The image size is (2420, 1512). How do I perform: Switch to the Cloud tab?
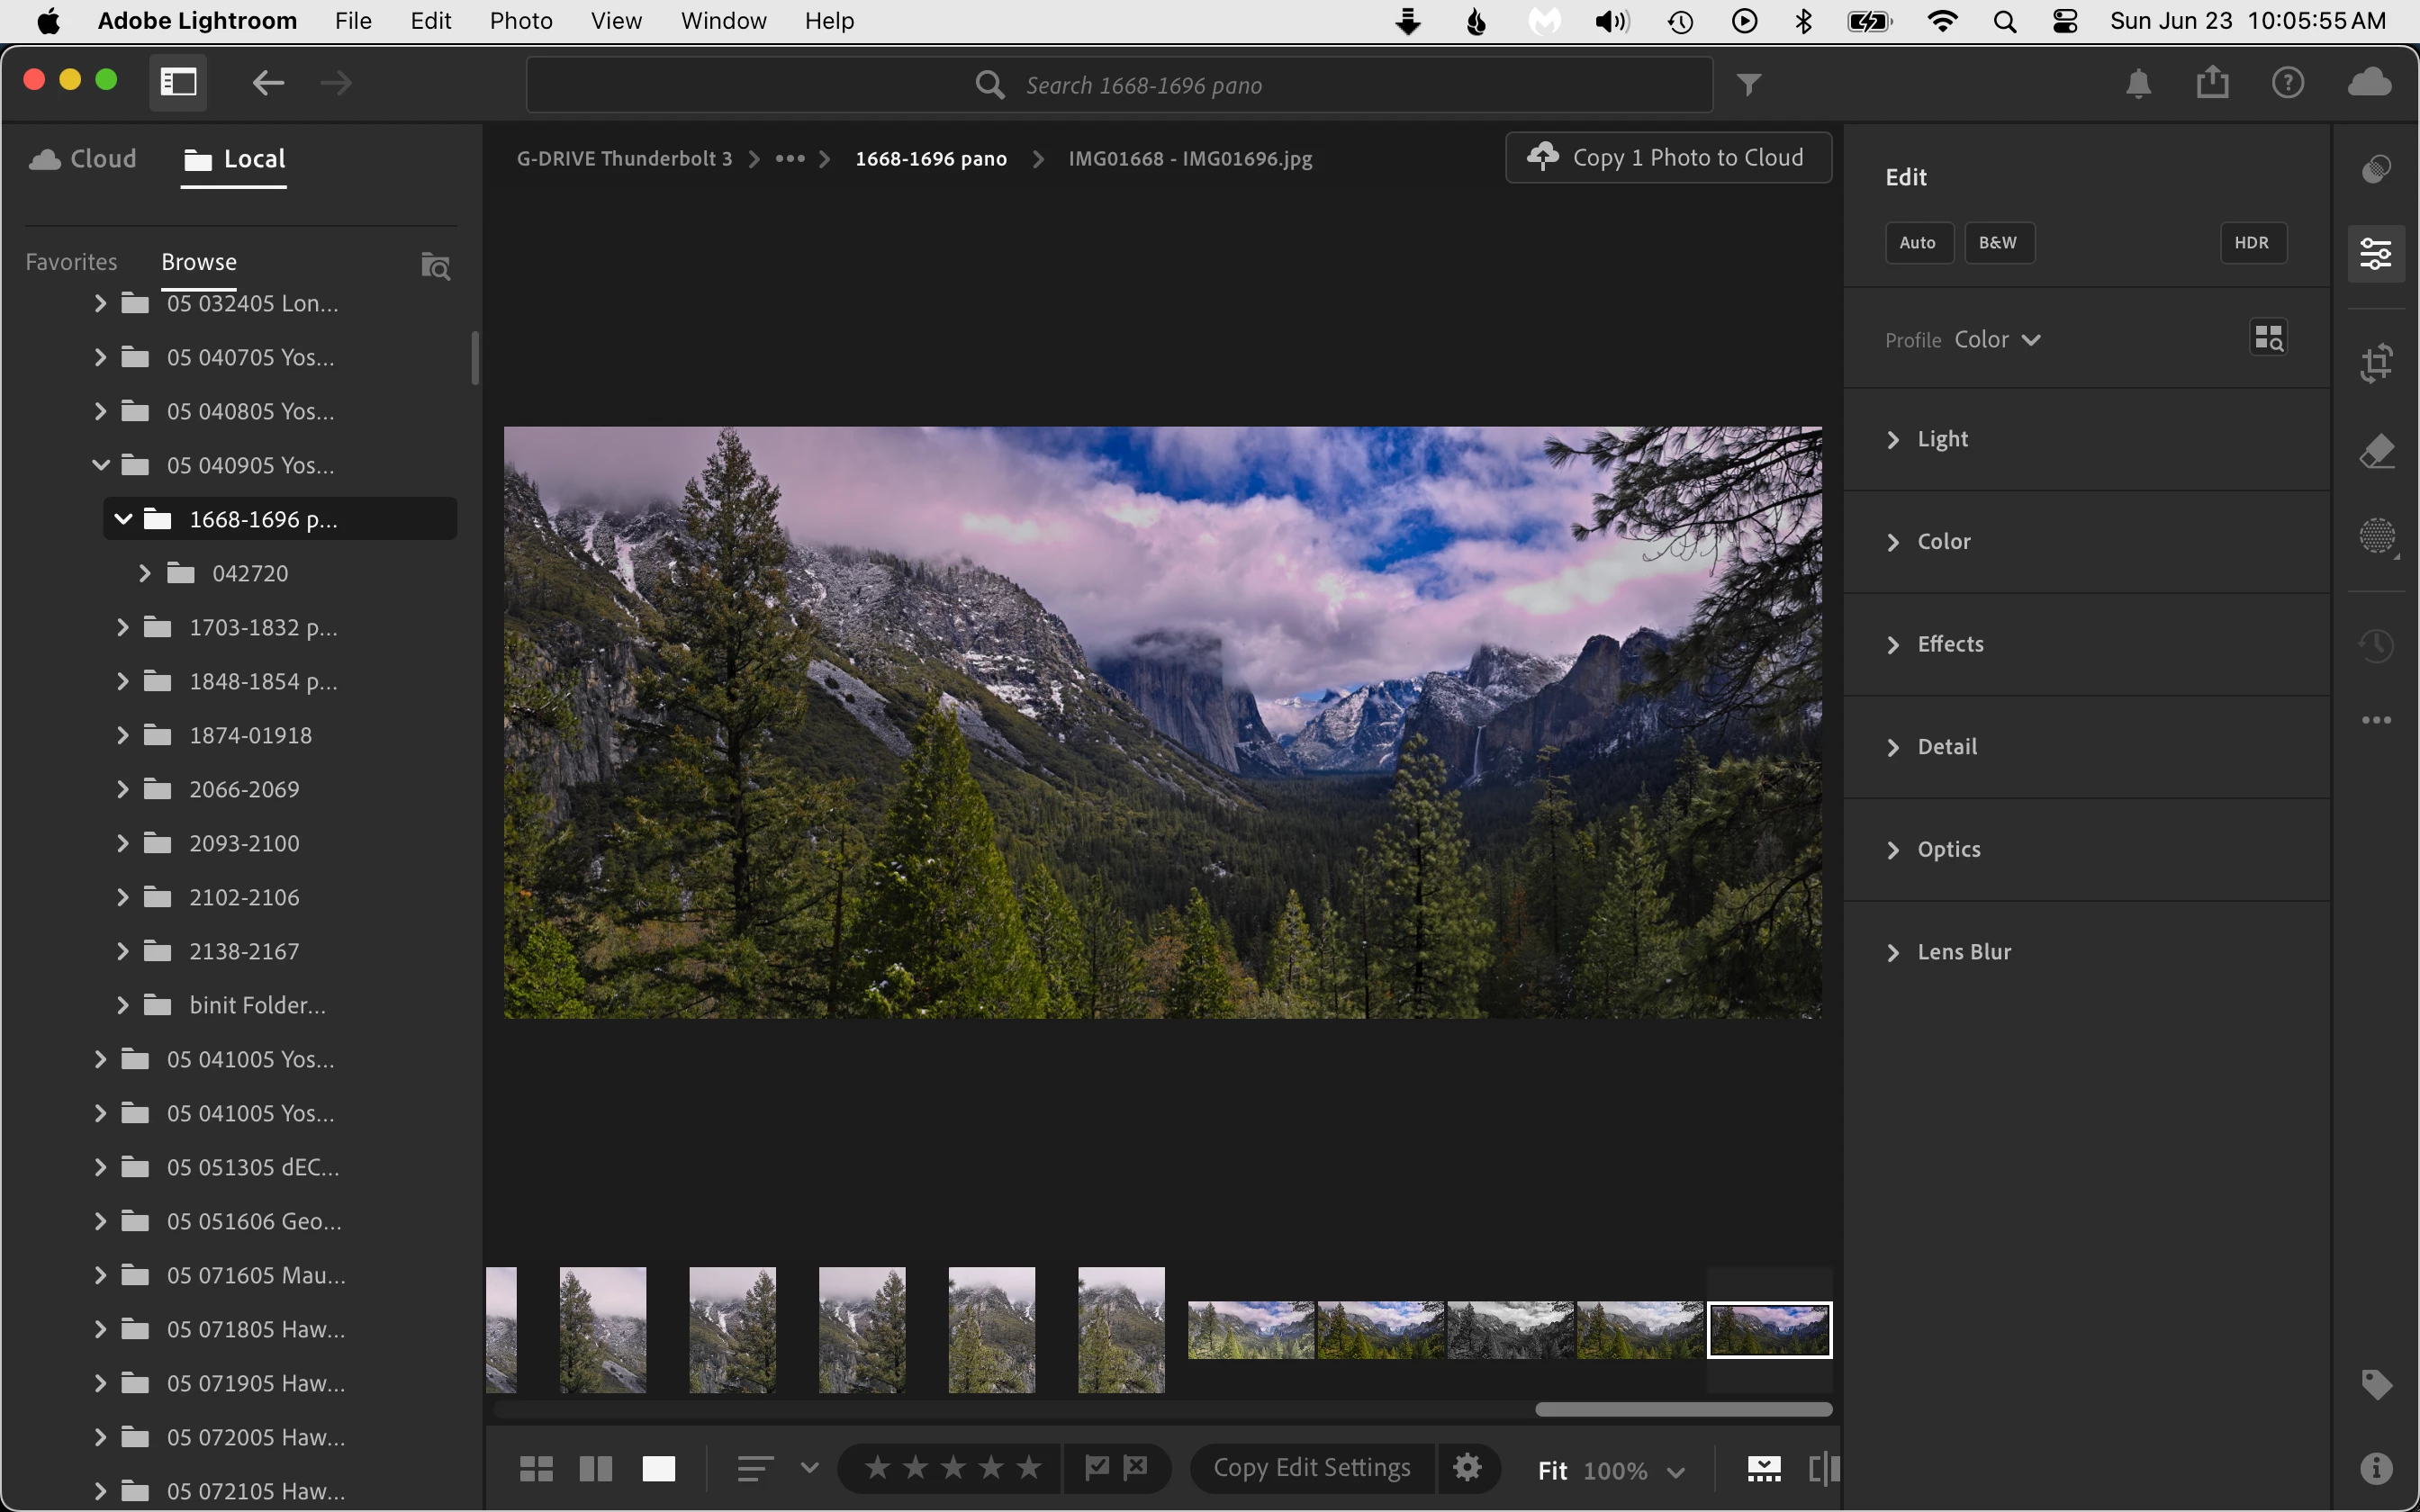click(x=84, y=159)
